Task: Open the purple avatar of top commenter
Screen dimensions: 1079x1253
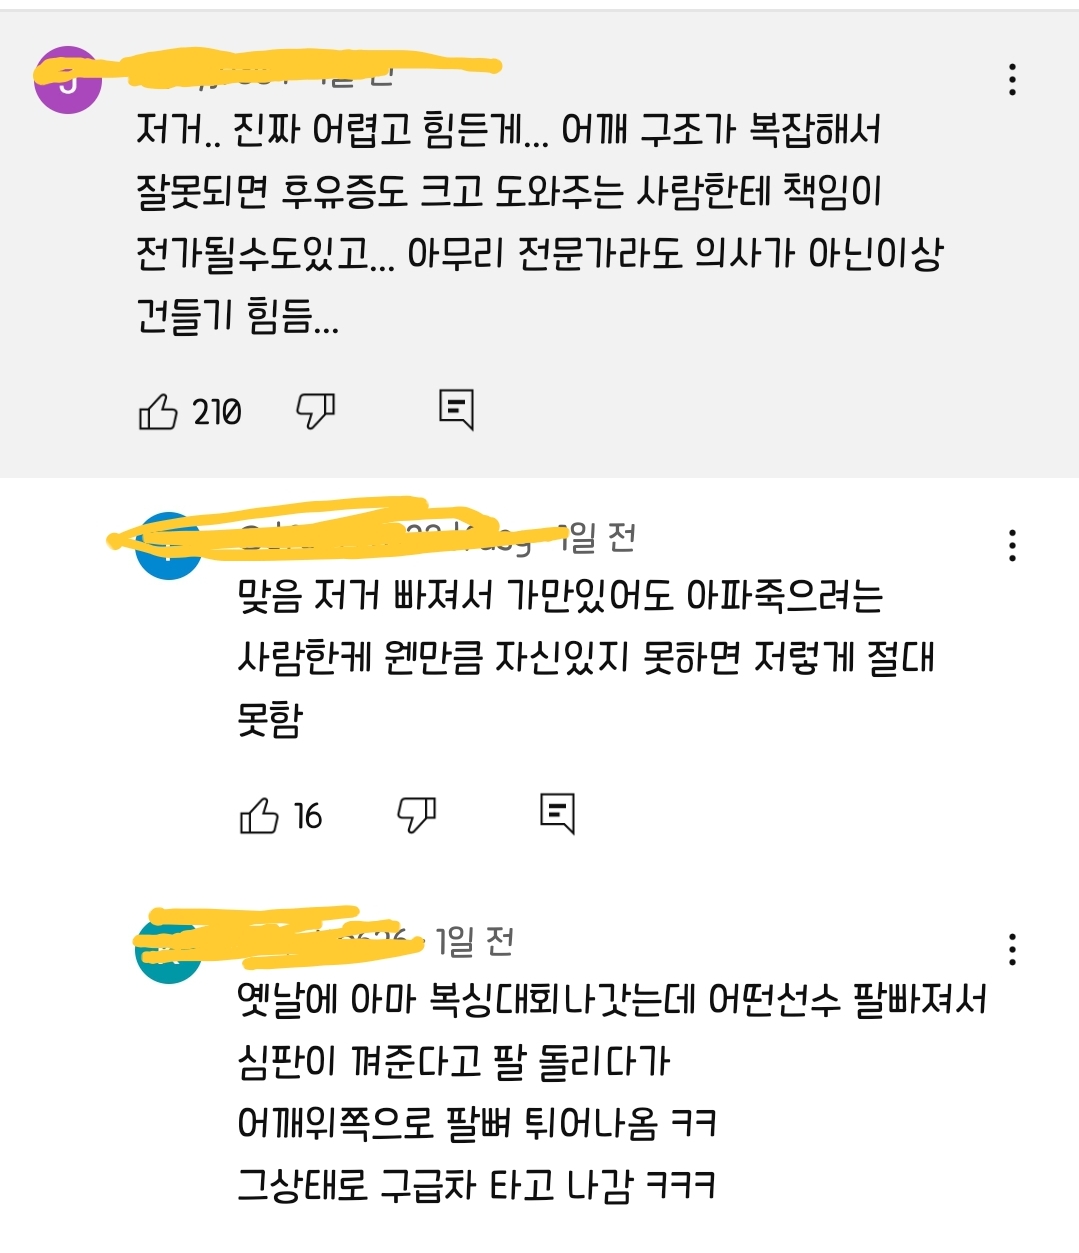Action: pyautogui.click(x=68, y=80)
